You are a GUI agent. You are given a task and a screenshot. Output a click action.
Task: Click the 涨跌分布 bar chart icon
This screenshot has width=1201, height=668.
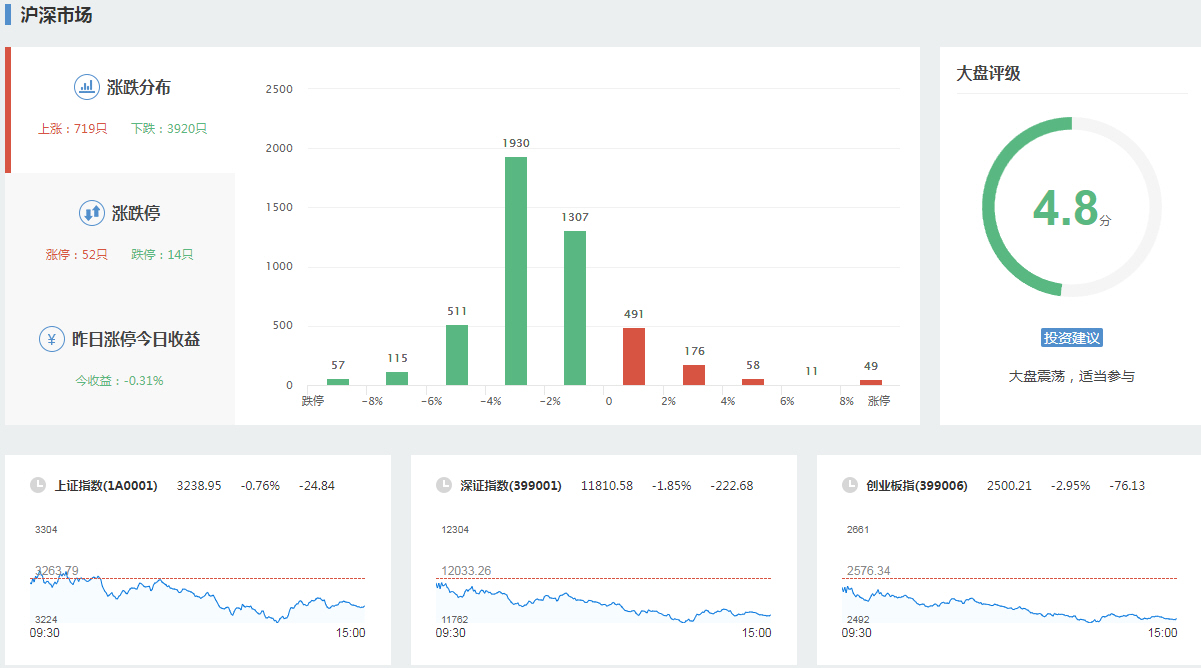pyautogui.click(x=87, y=87)
